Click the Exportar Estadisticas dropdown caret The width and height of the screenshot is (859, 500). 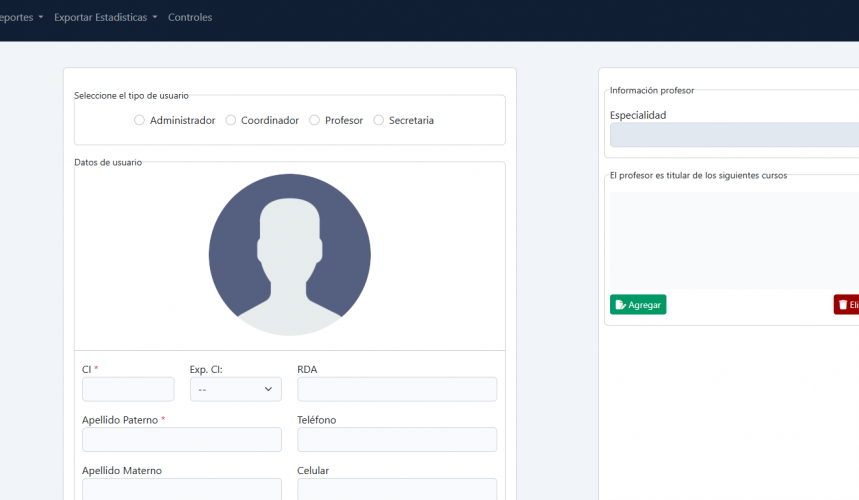point(155,18)
